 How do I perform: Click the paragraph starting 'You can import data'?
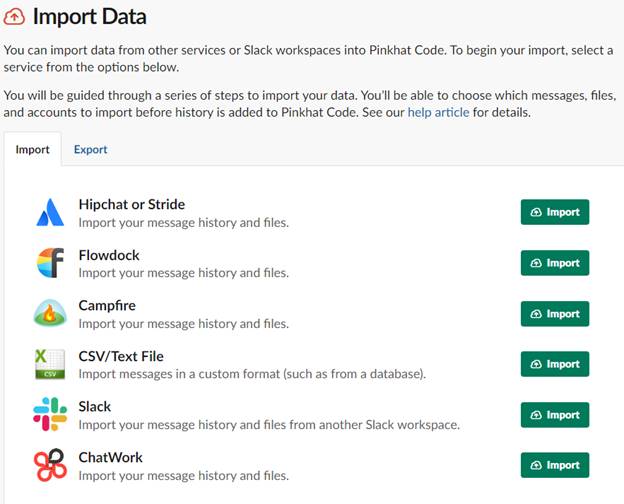[308, 59]
